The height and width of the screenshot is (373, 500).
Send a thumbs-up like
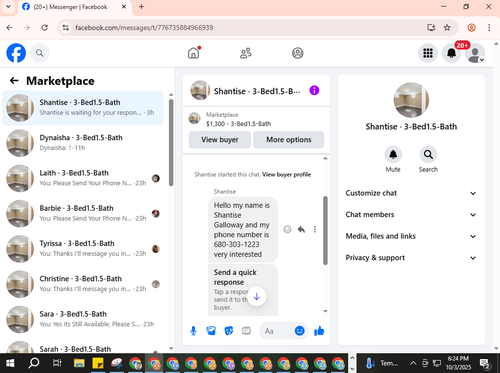(x=319, y=331)
